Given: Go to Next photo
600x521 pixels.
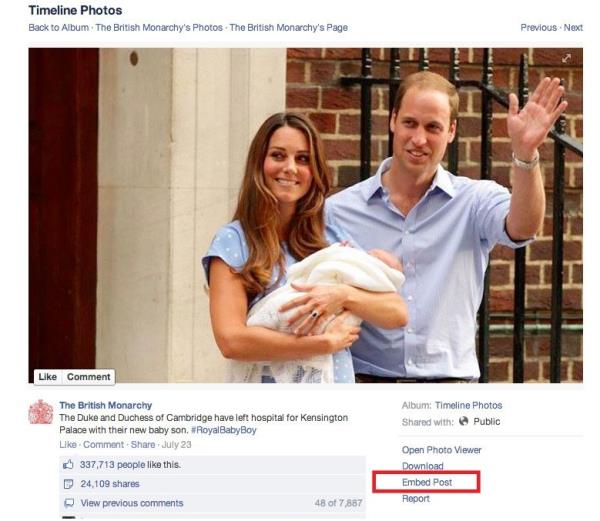Looking at the screenshot, I should [x=573, y=28].
